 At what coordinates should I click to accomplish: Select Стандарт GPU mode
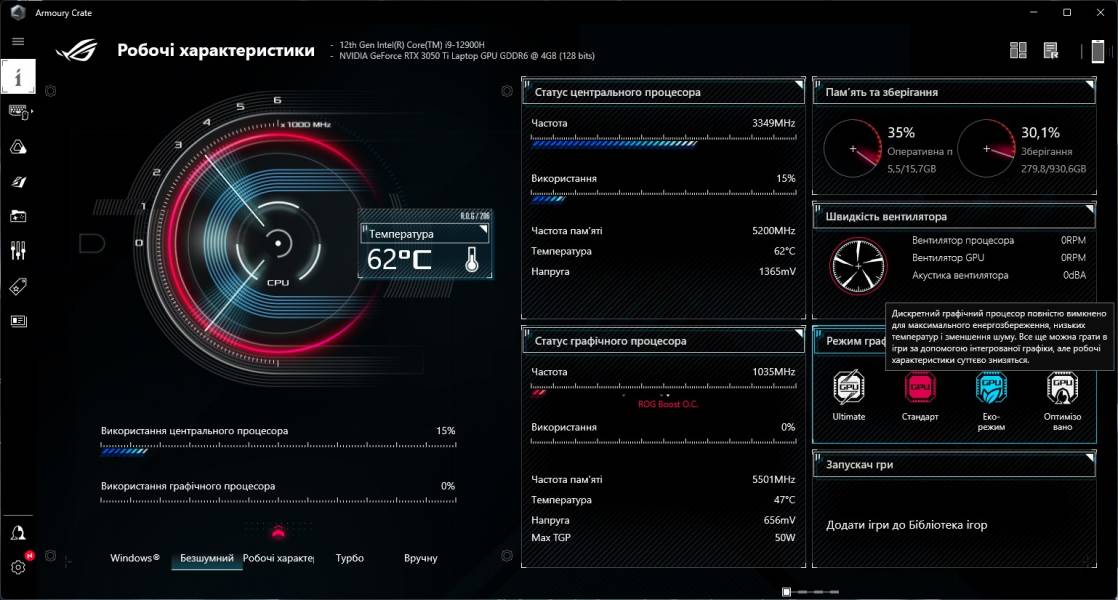(x=920, y=396)
